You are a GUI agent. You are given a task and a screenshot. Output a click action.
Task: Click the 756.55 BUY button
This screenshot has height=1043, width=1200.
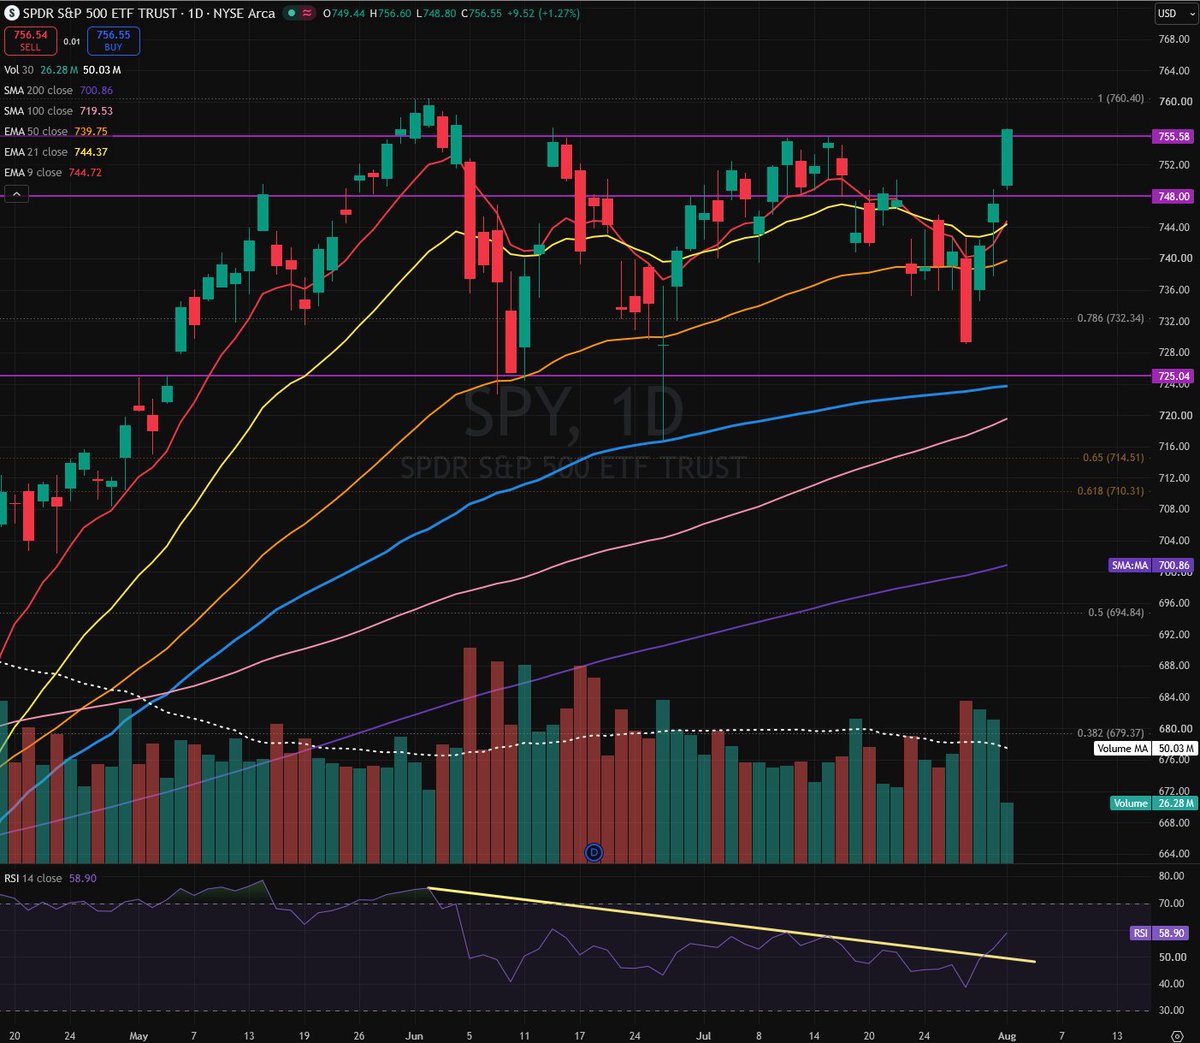113,40
